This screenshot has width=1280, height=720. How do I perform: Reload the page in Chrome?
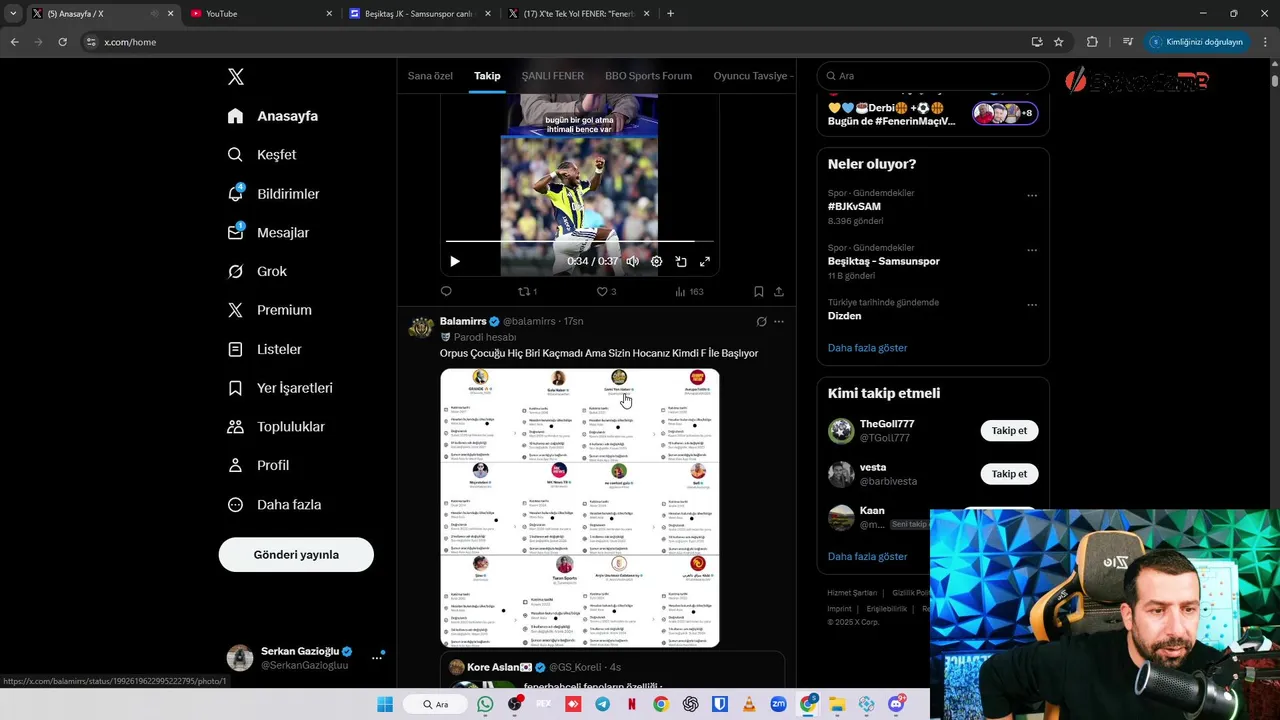coord(62,42)
